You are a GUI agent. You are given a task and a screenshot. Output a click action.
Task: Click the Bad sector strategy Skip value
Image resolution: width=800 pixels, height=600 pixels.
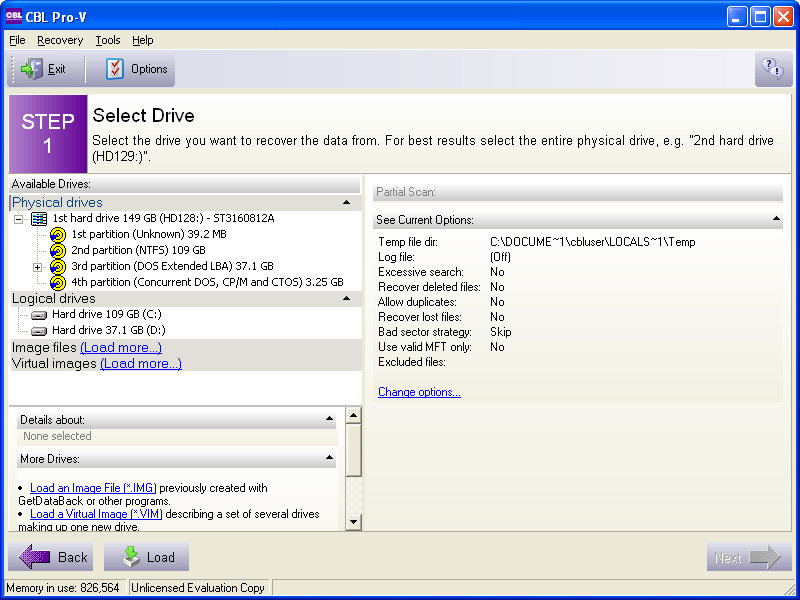pos(501,332)
